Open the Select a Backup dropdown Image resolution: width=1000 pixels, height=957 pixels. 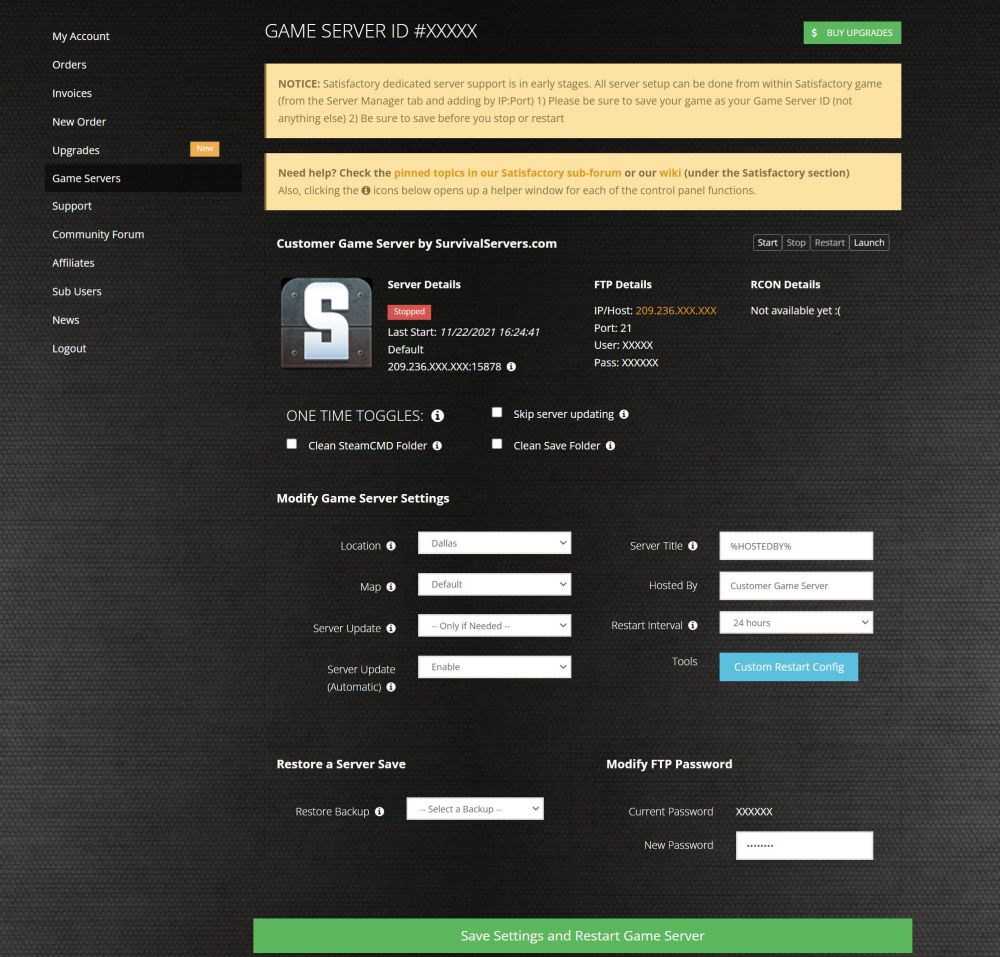[475, 808]
